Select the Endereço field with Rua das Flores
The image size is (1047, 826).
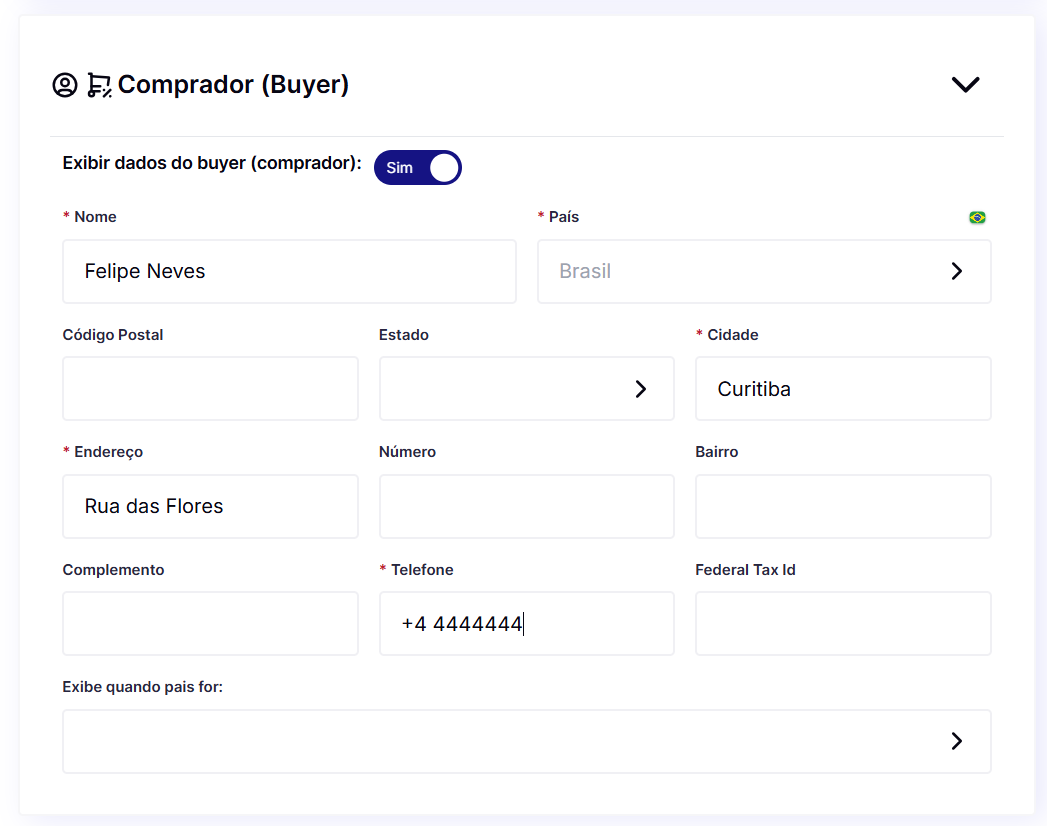[210, 506]
